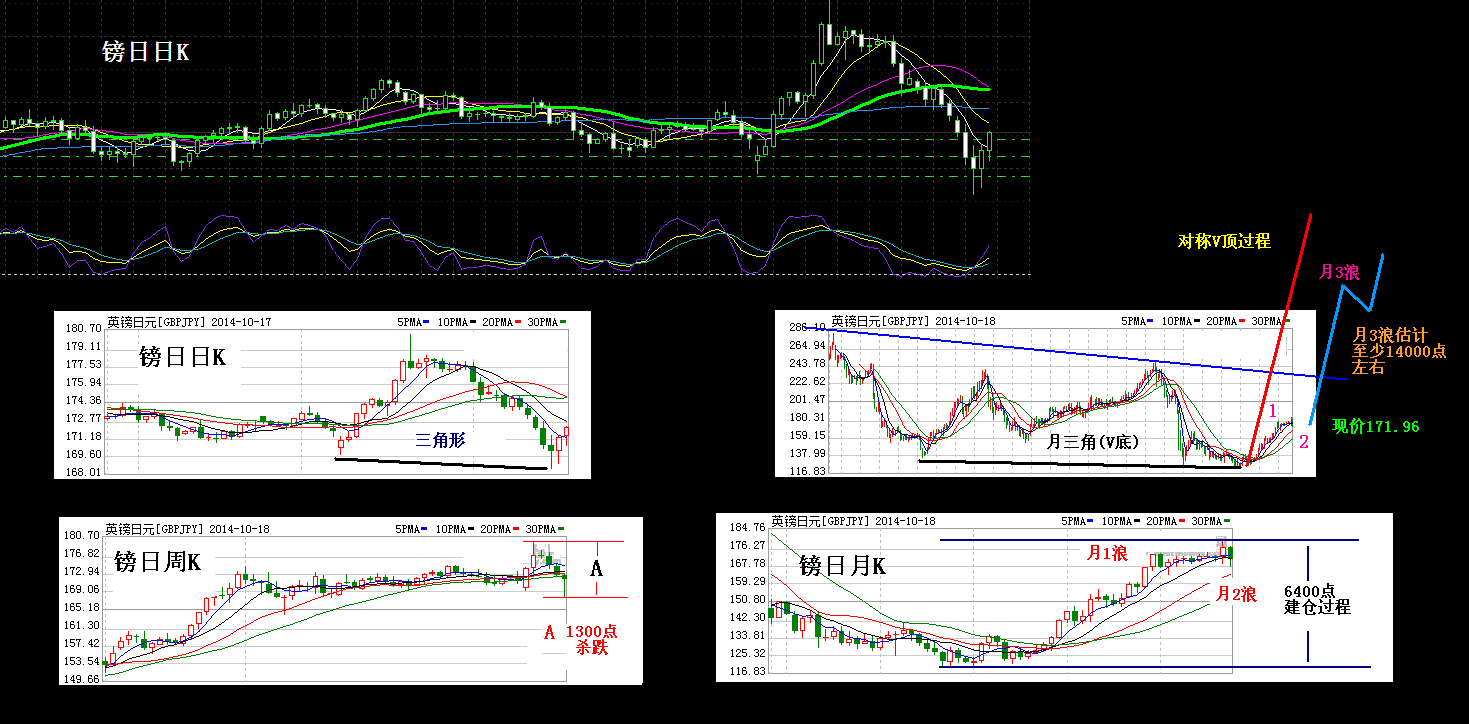Click the 10PMA legend in the 镑日月K panel

(1119, 521)
